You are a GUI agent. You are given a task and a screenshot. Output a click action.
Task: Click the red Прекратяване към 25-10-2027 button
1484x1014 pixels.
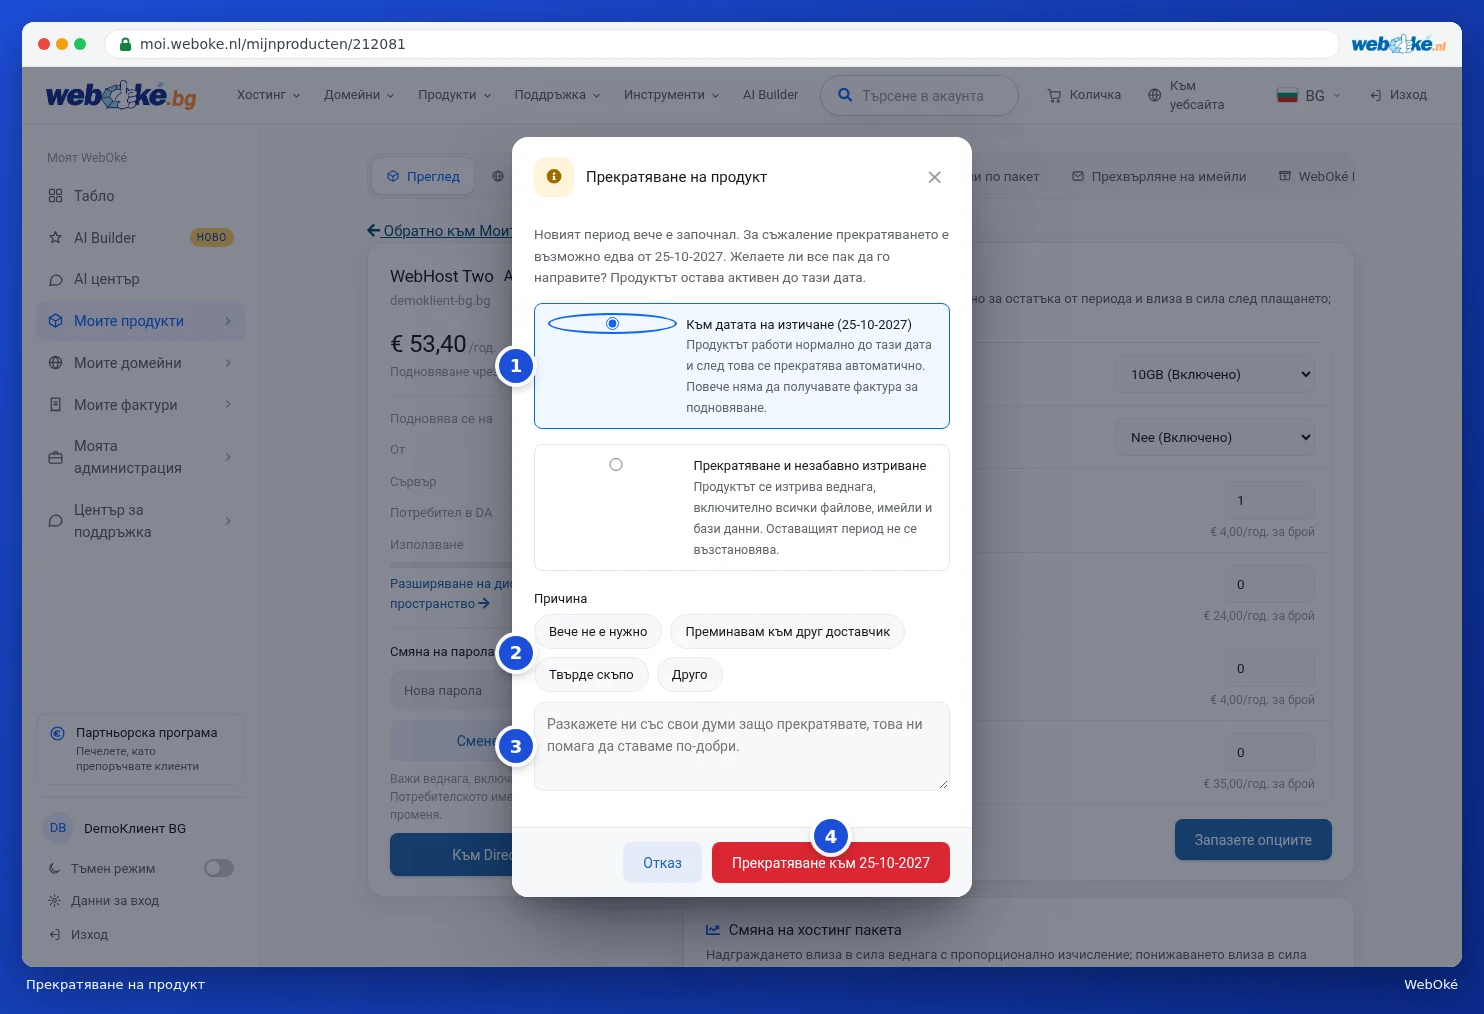click(831, 863)
